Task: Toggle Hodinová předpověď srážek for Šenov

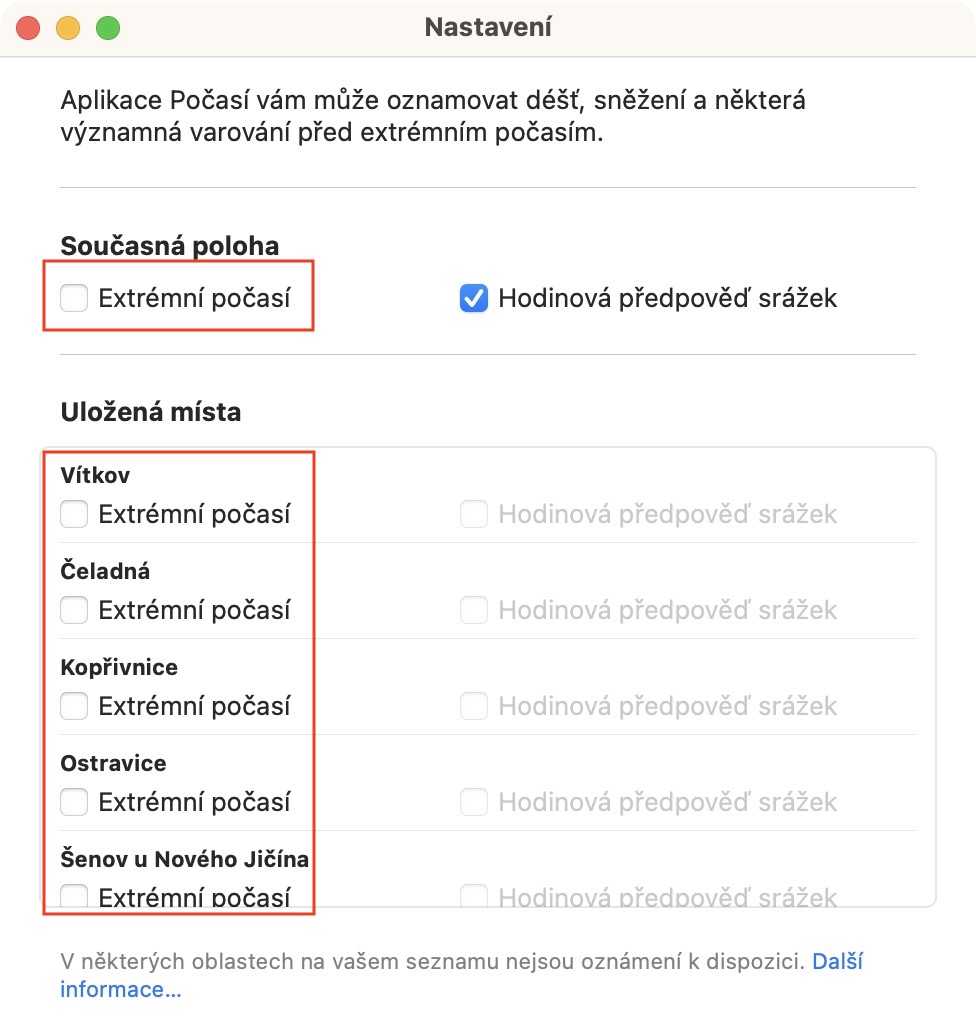Action: point(474,896)
